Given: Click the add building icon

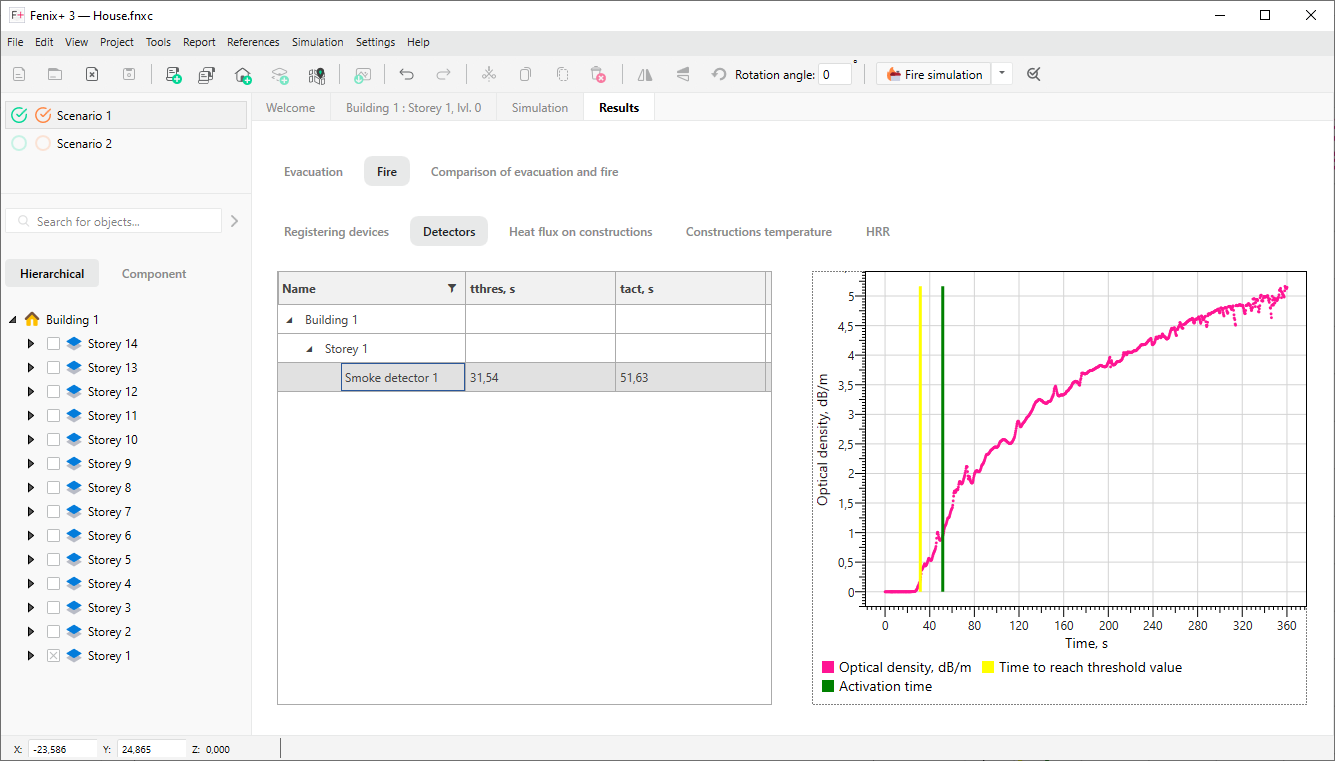Looking at the screenshot, I should click(242, 74).
